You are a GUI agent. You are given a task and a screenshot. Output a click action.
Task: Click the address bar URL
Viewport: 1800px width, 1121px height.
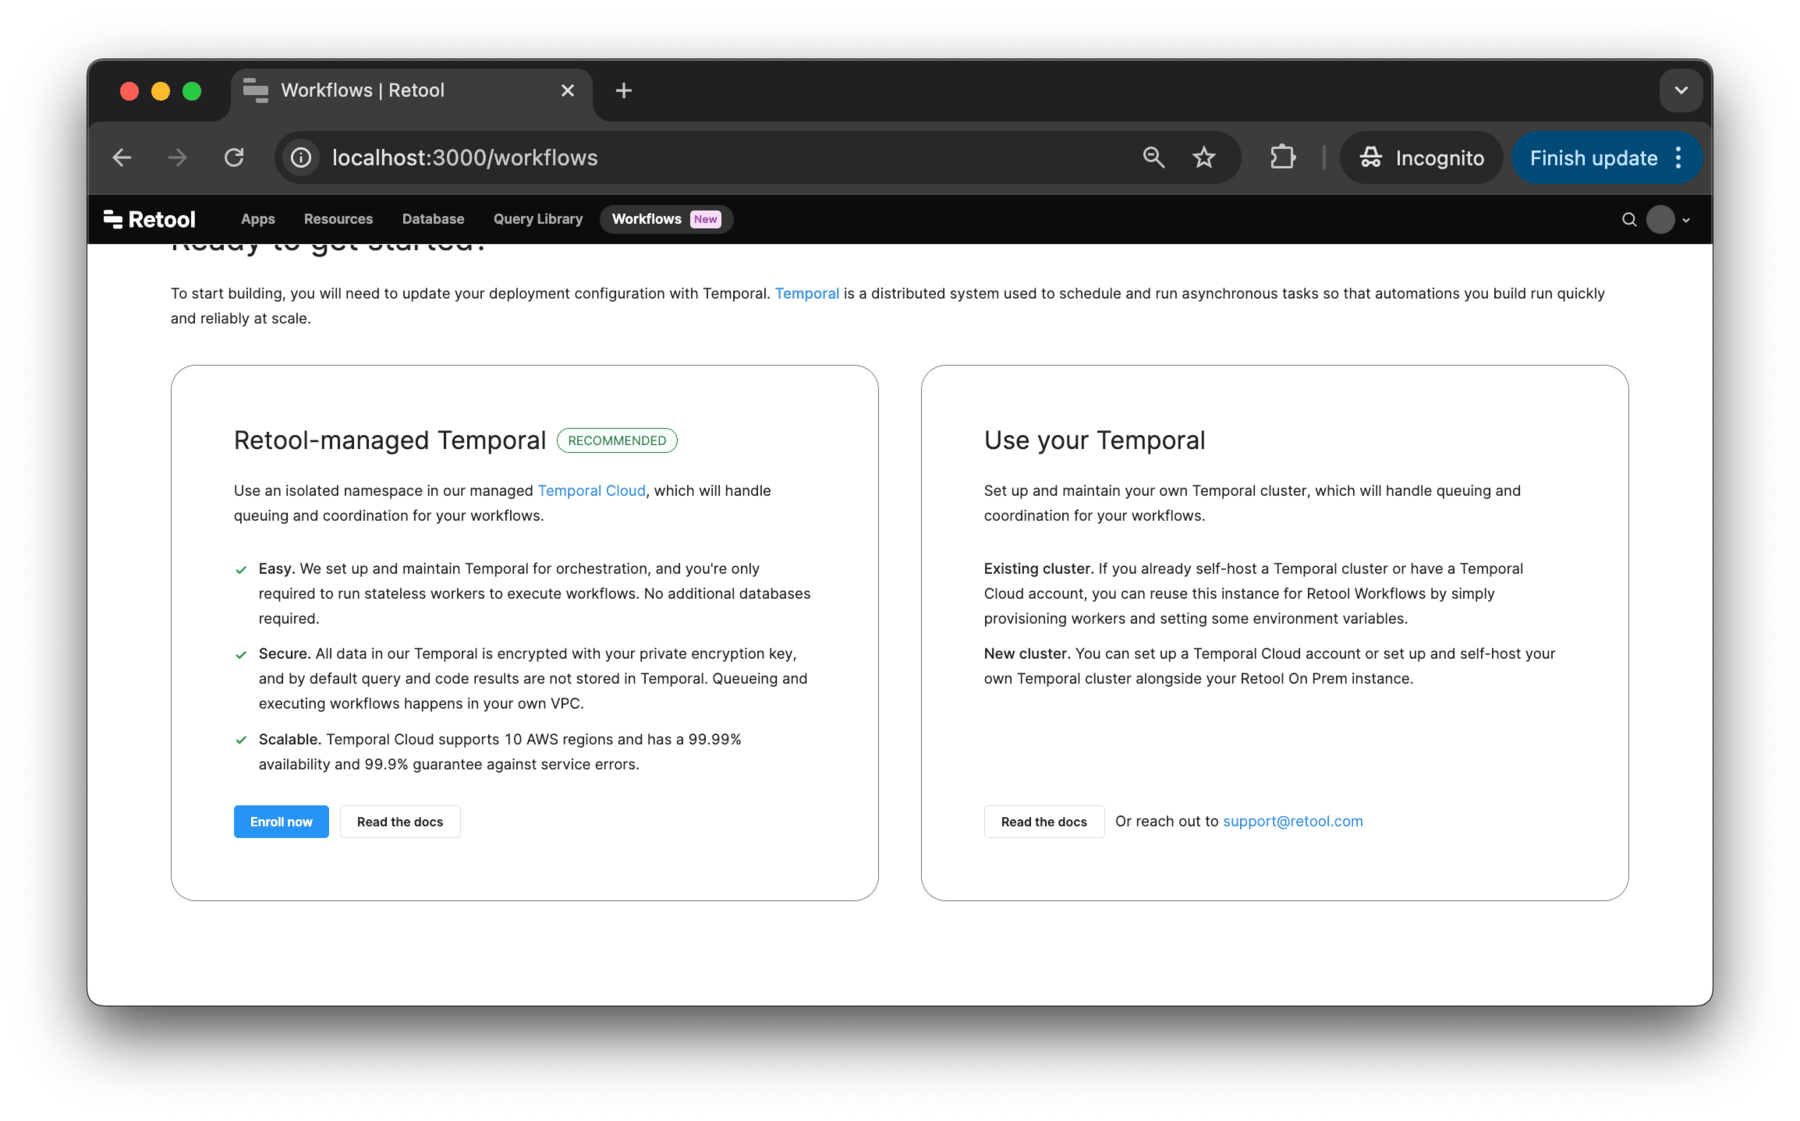[465, 158]
